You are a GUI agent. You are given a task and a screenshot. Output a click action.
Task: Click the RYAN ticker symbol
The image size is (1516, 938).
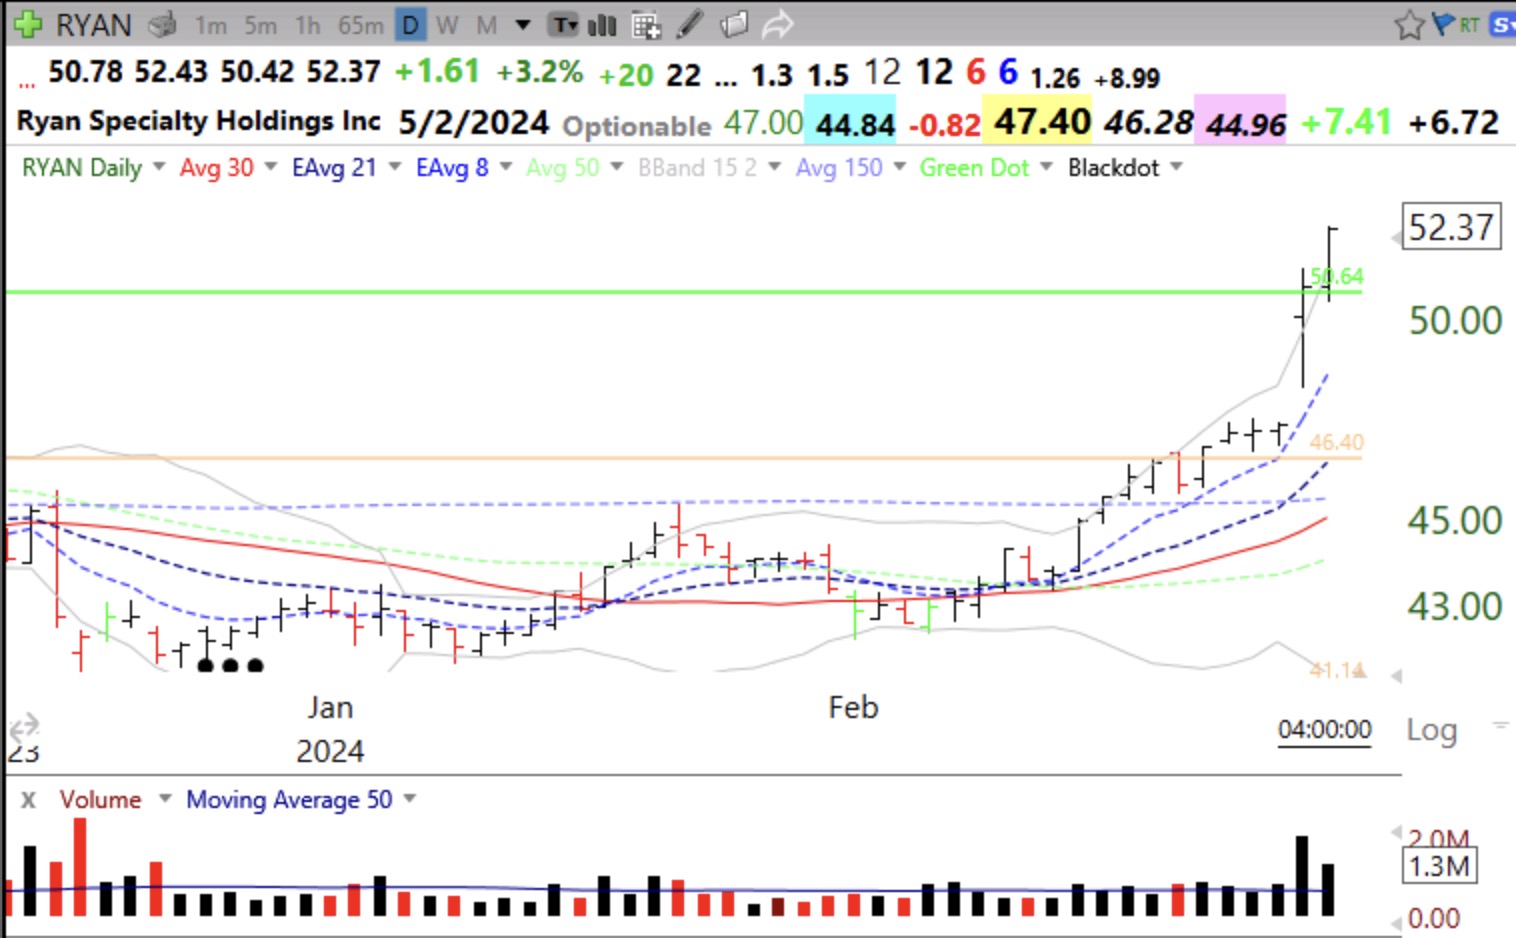[93, 25]
